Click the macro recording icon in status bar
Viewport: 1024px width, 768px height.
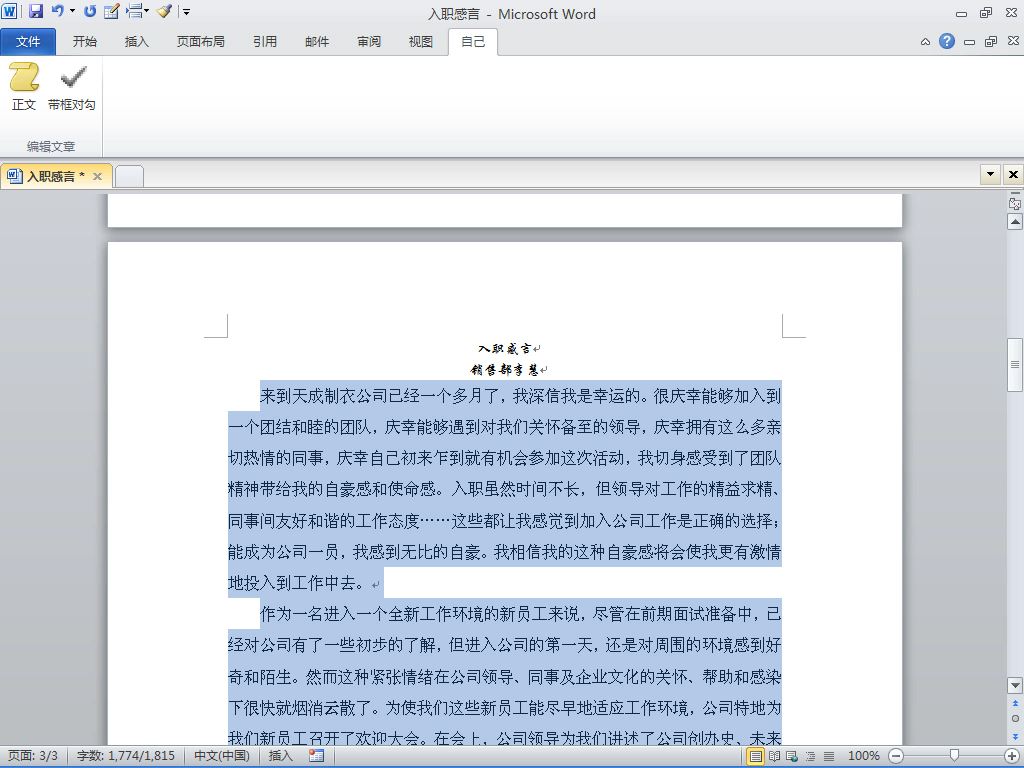click(x=317, y=756)
